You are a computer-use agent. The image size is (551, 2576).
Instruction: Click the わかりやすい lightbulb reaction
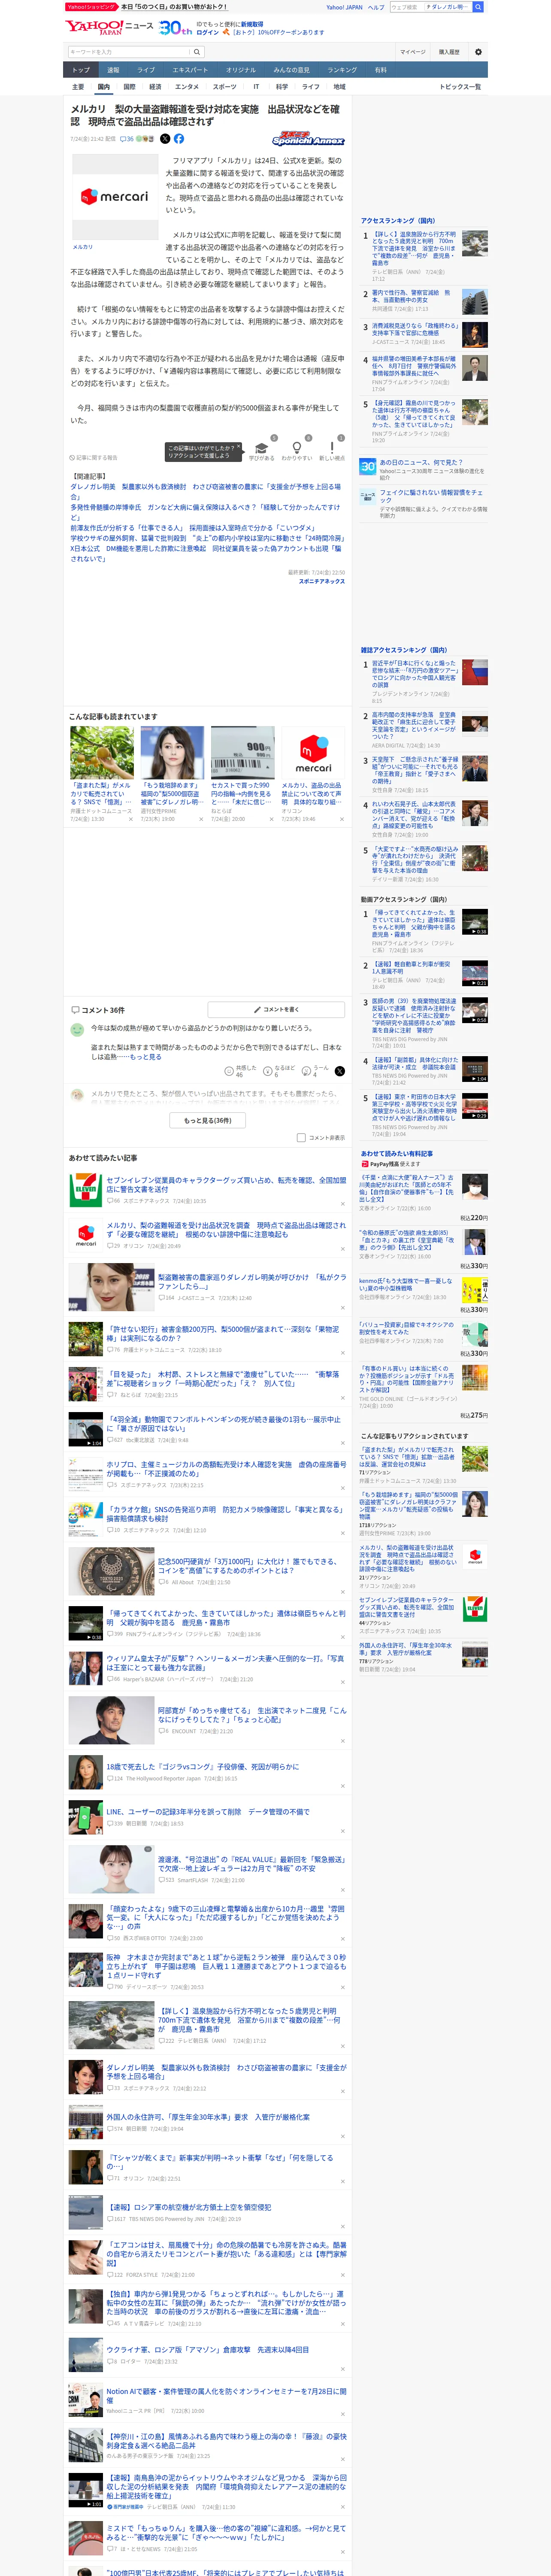pyautogui.click(x=297, y=451)
